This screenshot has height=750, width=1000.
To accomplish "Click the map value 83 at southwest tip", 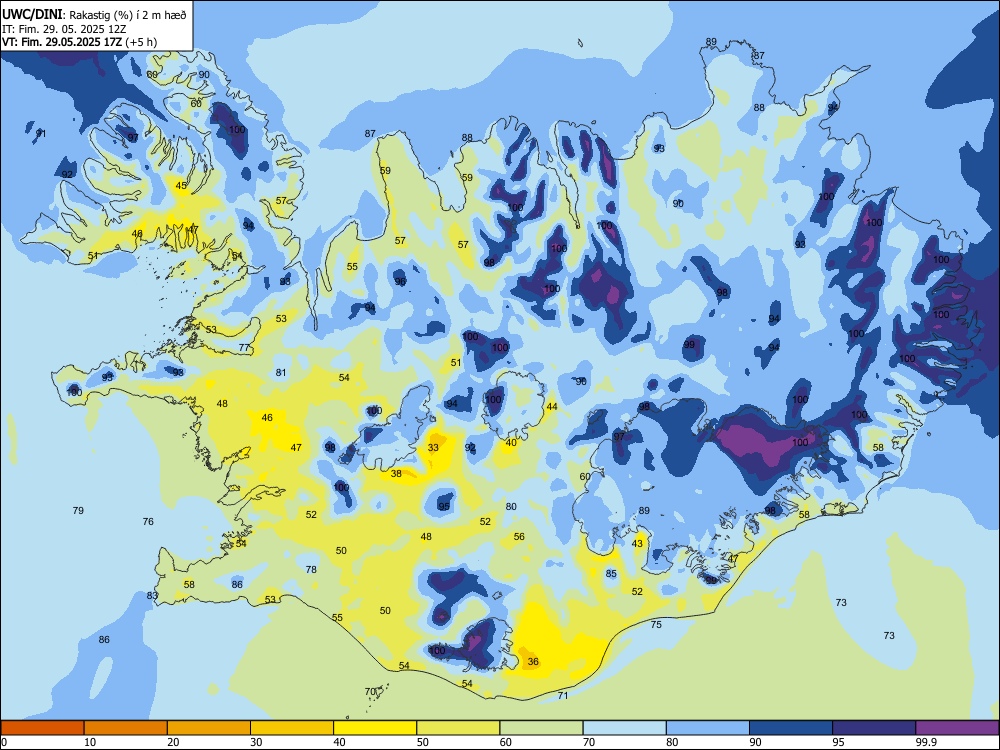I will [x=152, y=596].
